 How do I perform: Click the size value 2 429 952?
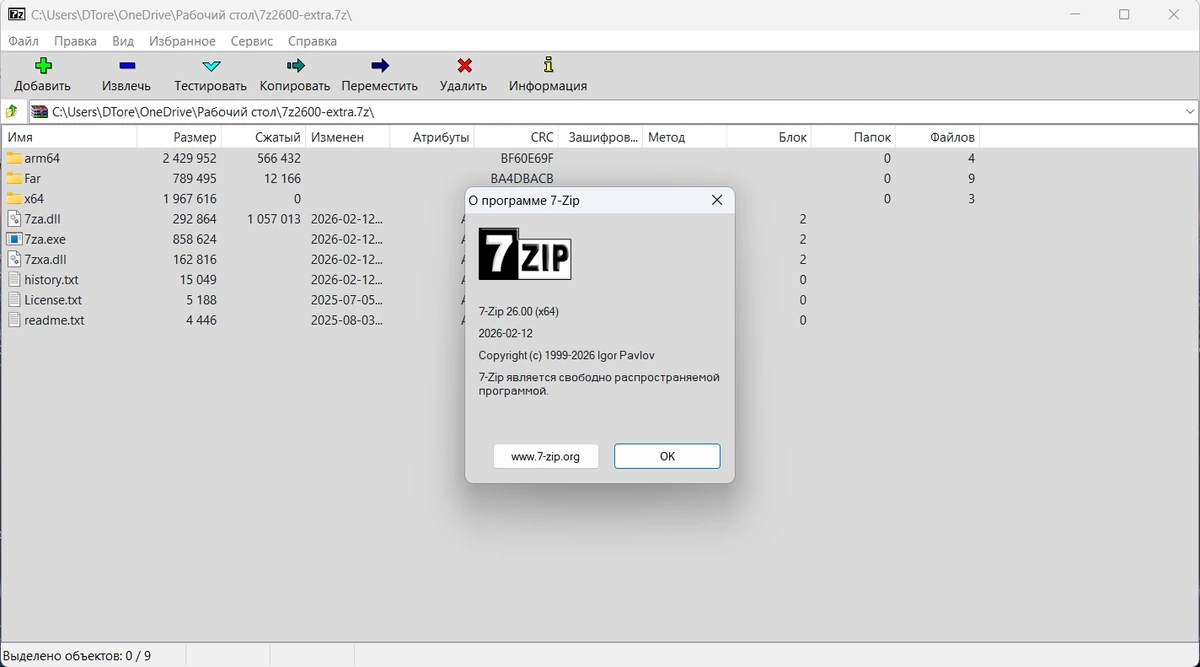pyautogui.click(x=189, y=158)
